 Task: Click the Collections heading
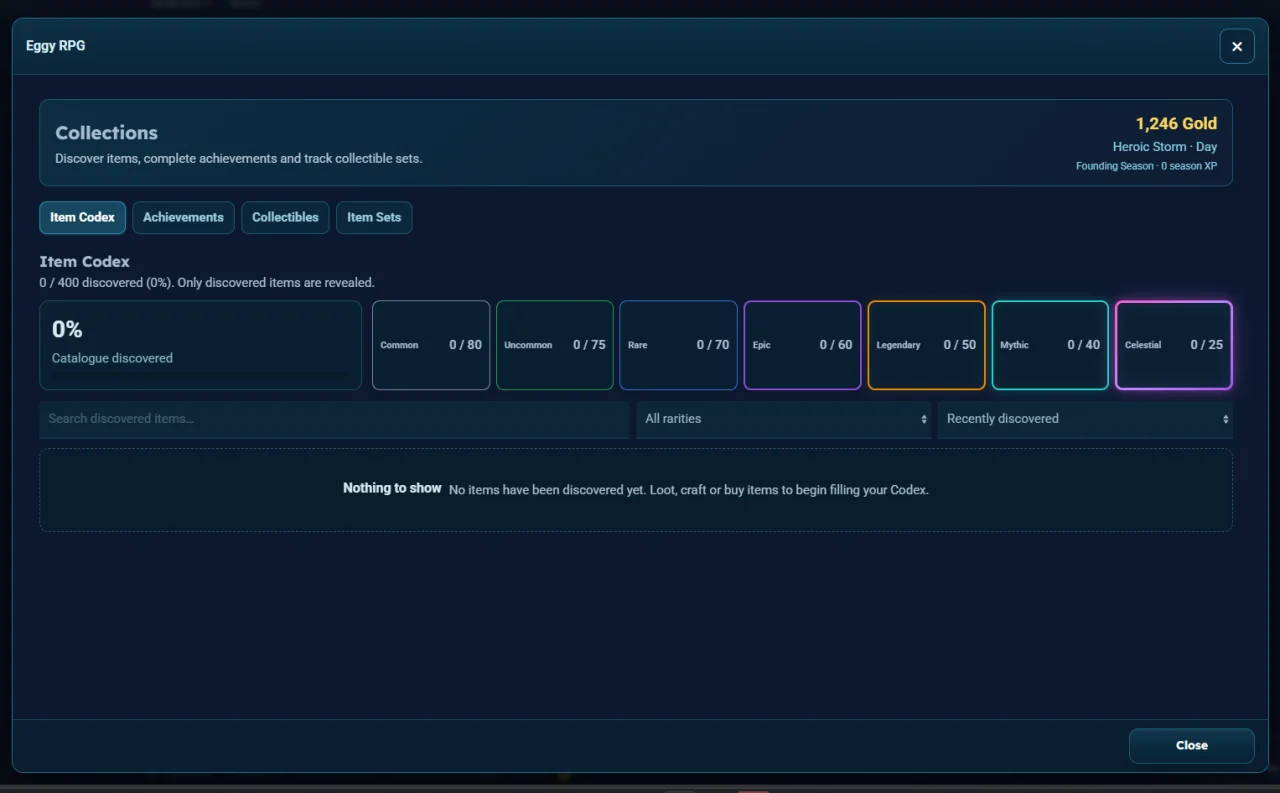pos(106,133)
